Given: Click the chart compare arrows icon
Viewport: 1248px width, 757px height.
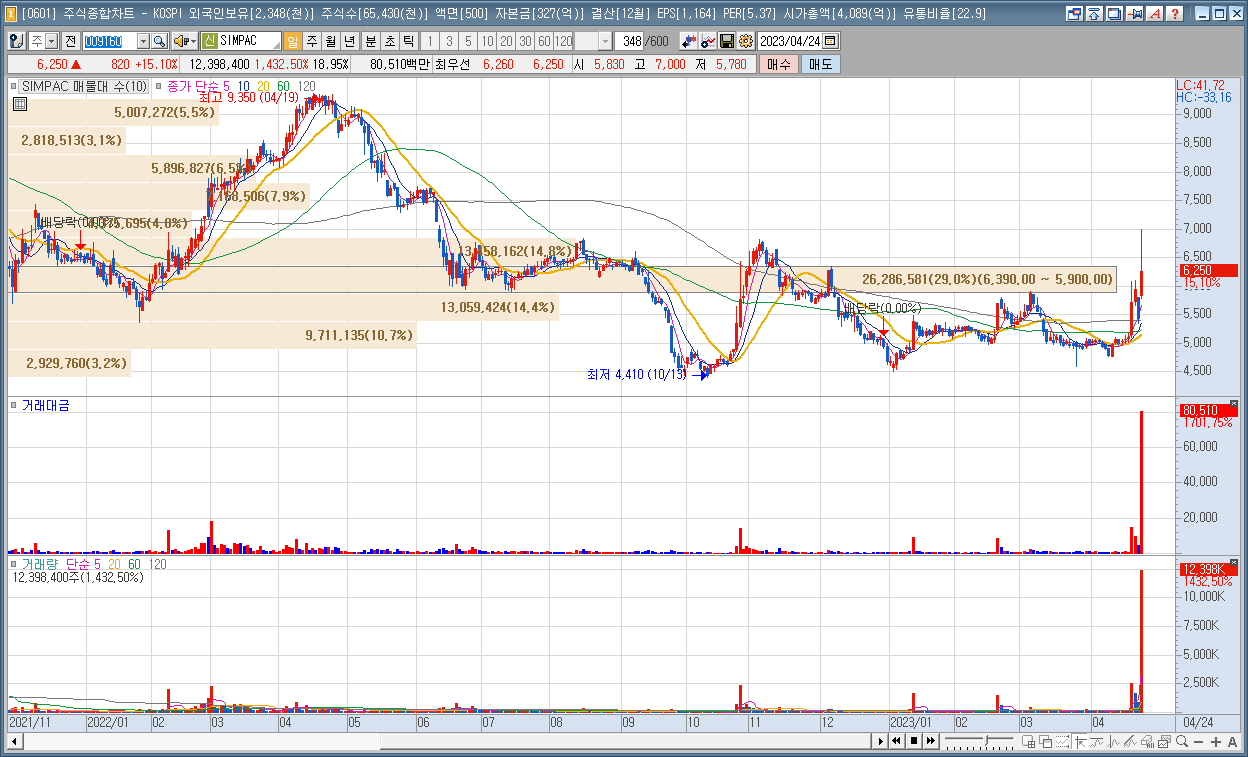Looking at the screenshot, I should 689,41.
